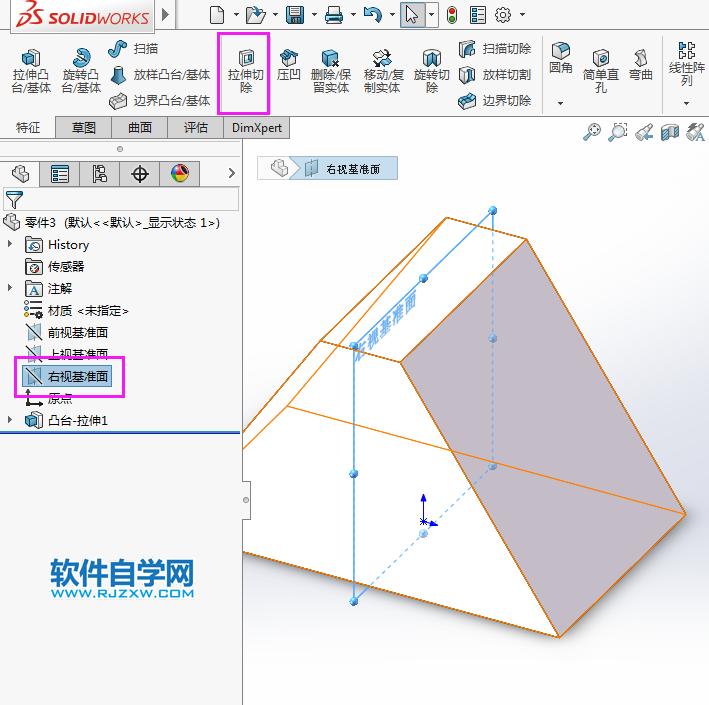Open dropdown arrow next to Undo
The image size is (709, 705).
pos(392,15)
